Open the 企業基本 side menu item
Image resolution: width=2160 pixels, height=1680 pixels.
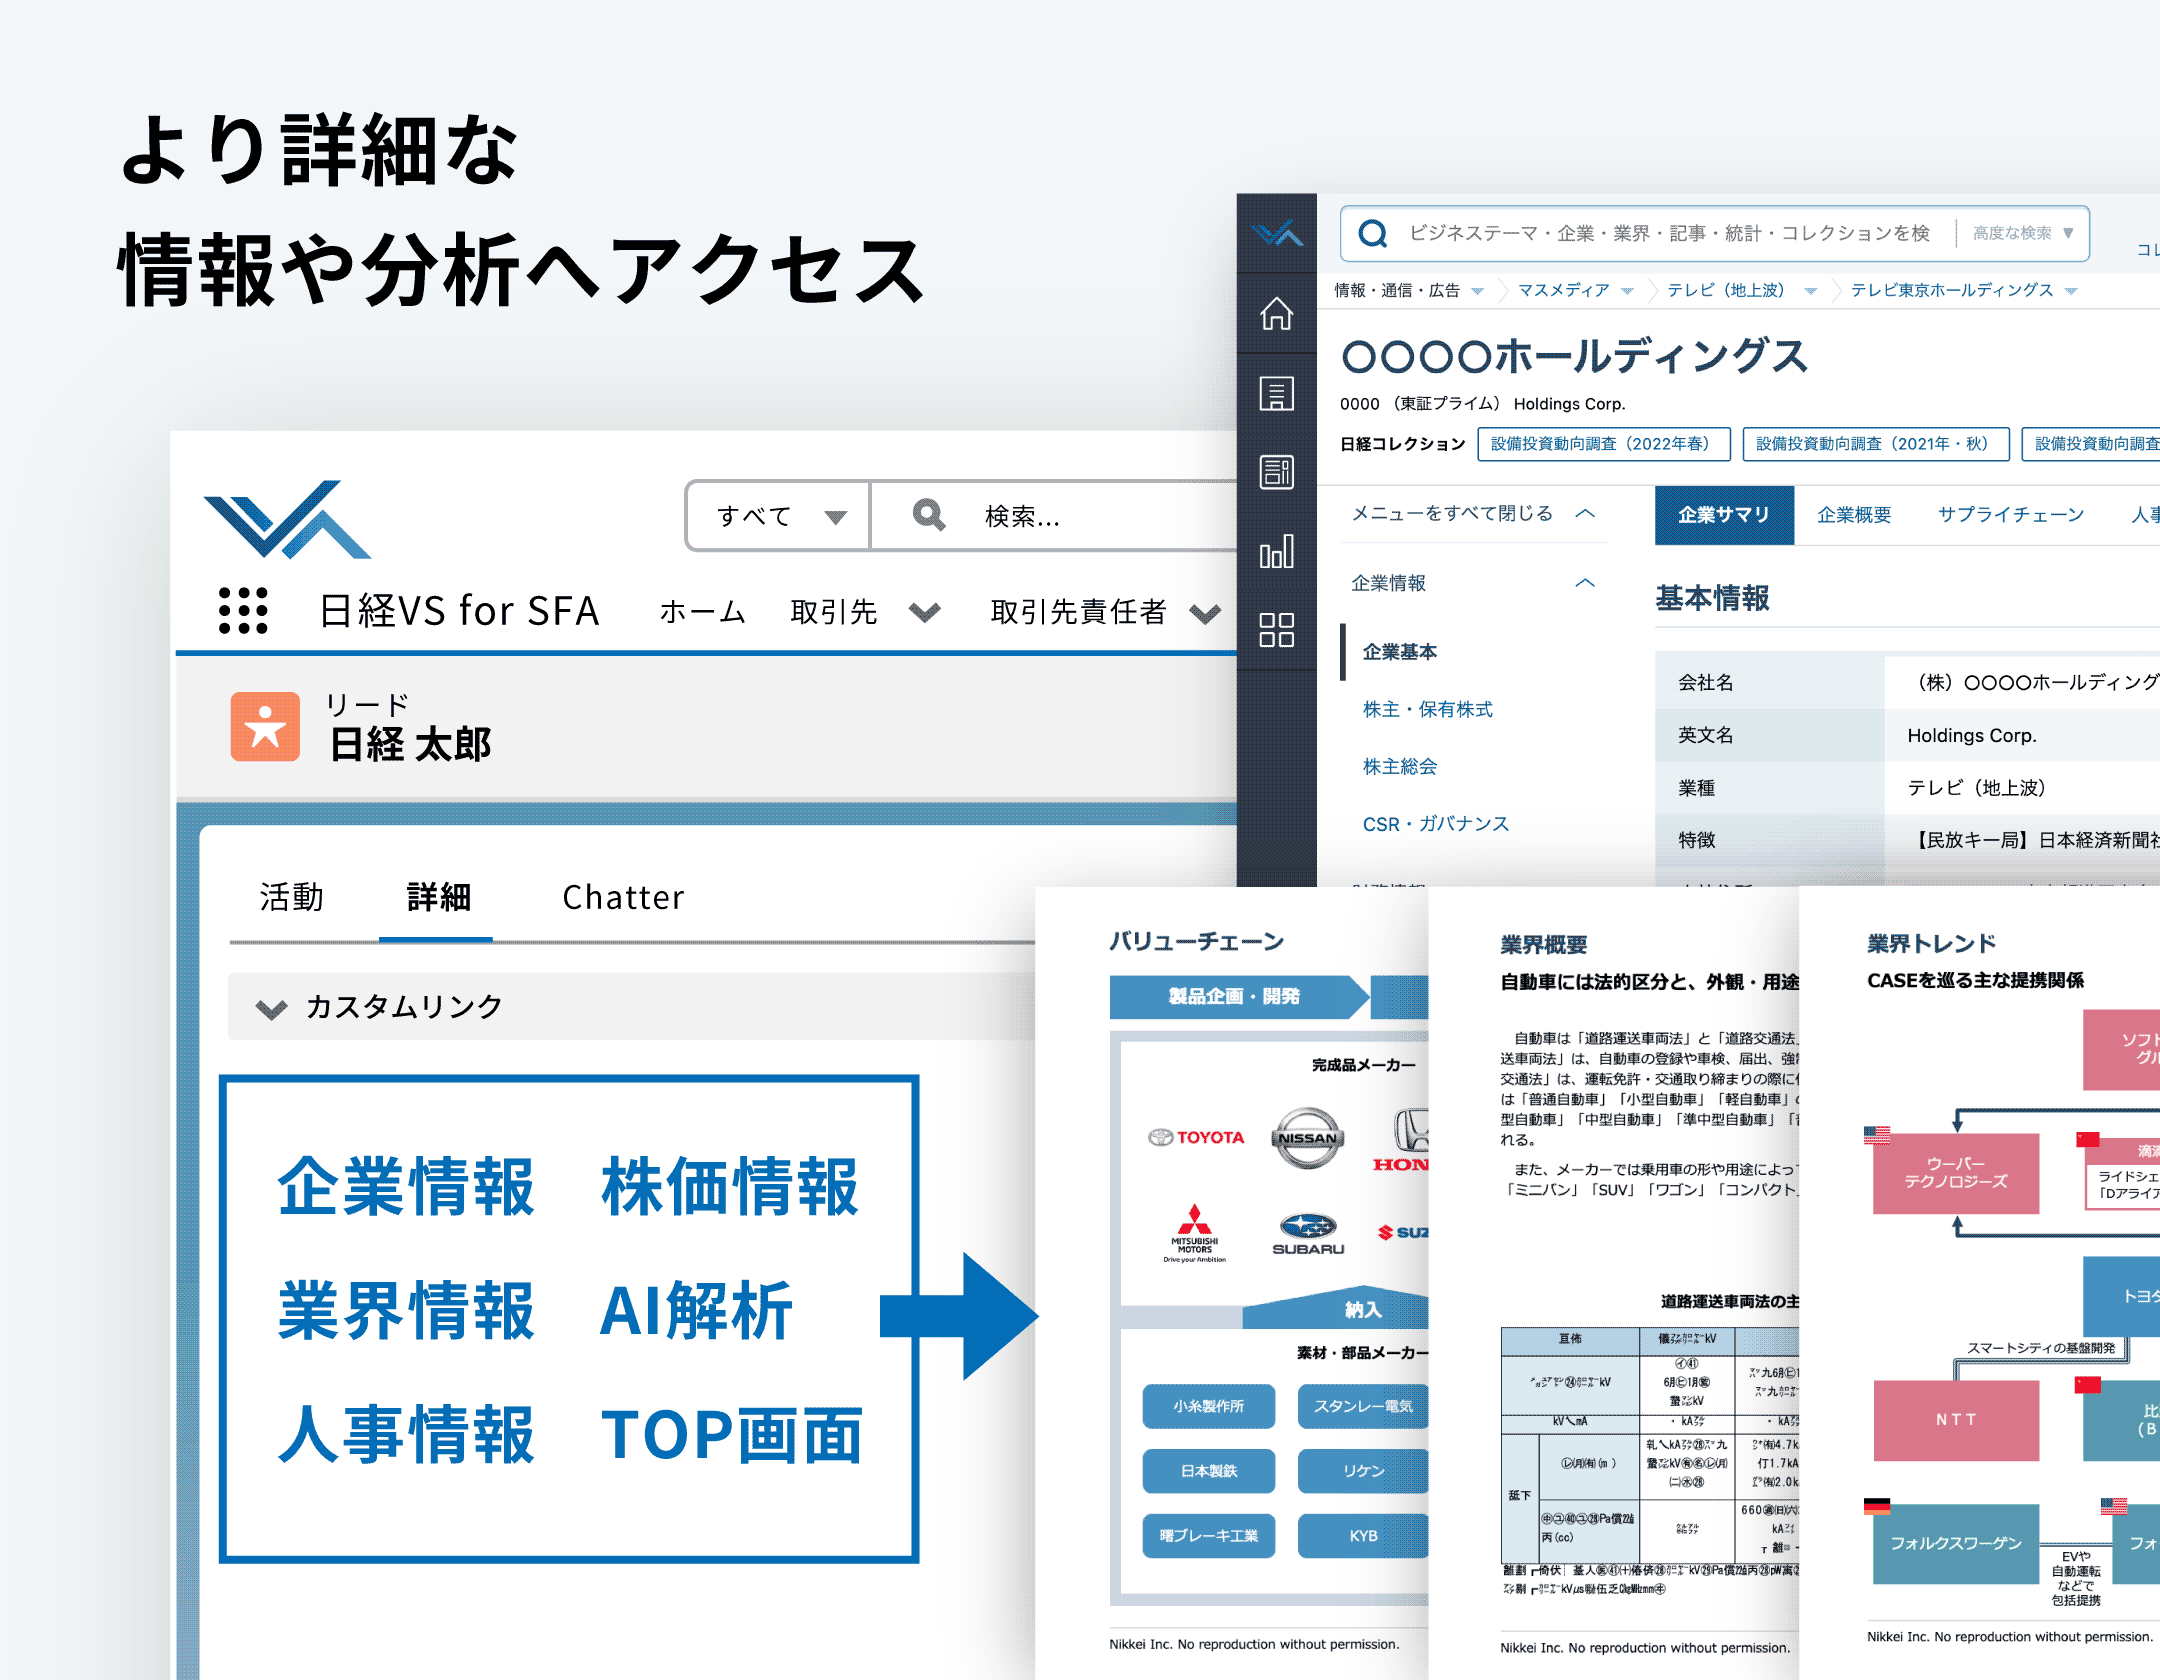click(1399, 652)
